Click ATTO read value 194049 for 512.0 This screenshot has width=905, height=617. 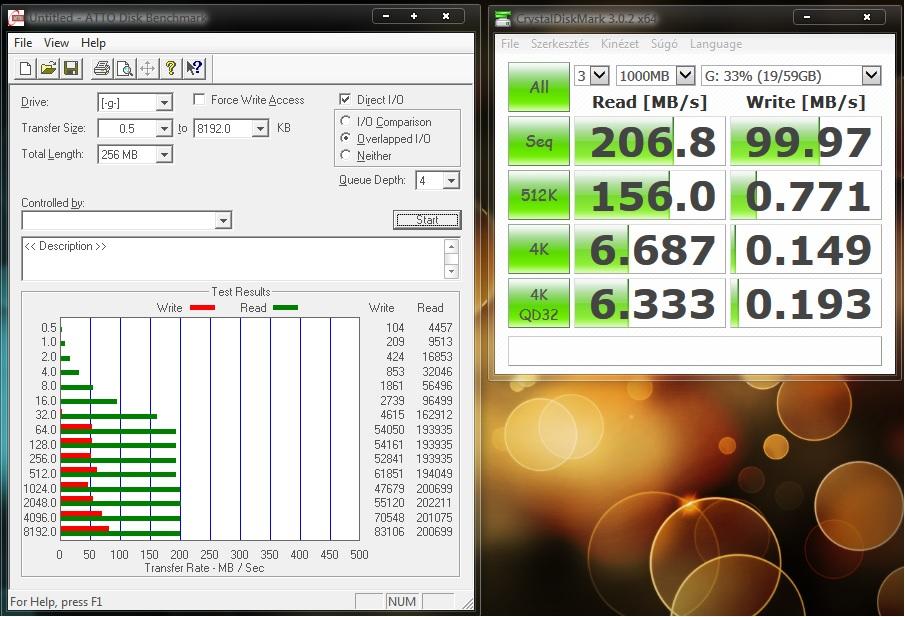point(434,473)
